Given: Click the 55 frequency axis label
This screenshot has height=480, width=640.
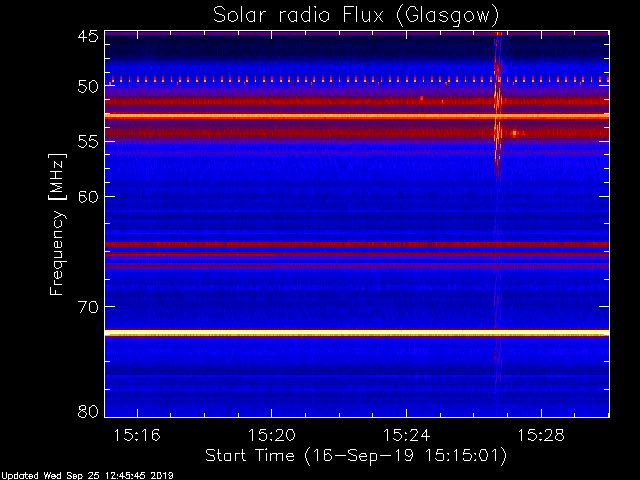Looking at the screenshot, I should (88, 142).
